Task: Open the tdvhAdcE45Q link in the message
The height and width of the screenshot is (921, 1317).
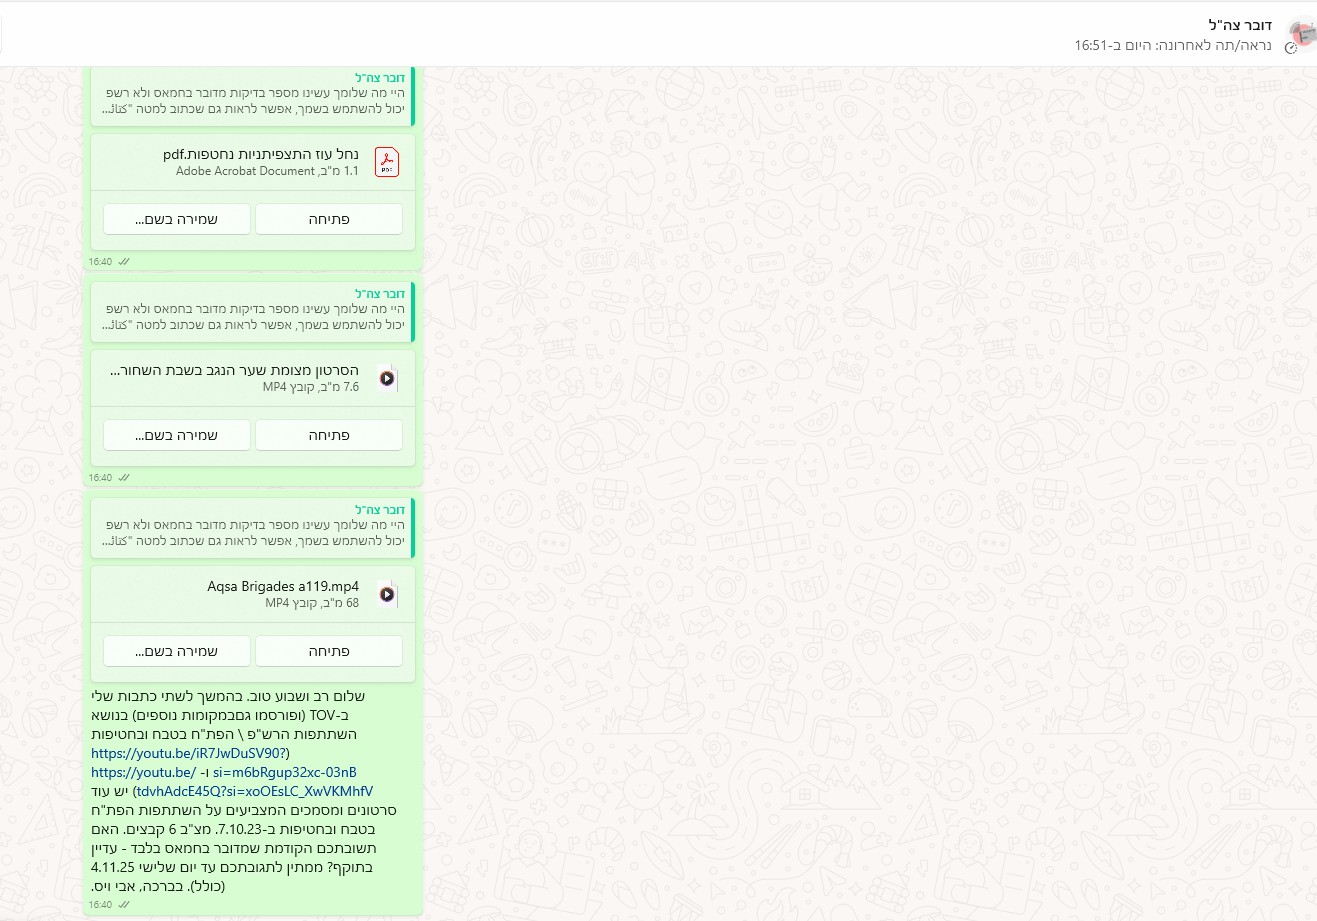Action: coord(254,791)
